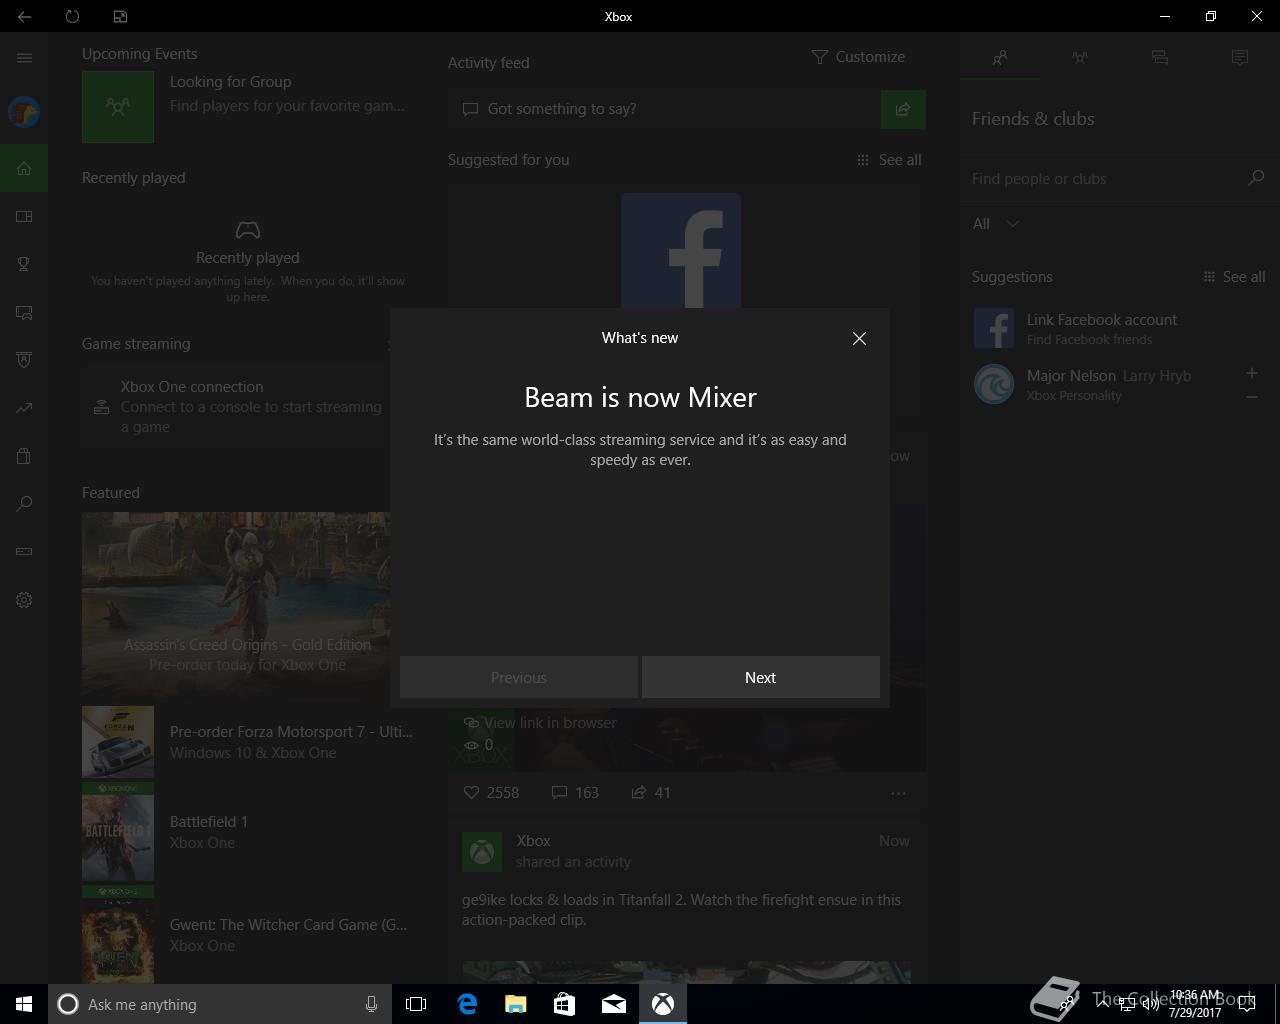Open the Windows Start menu
Image resolution: width=1280 pixels, height=1024 pixels.
24,1004
